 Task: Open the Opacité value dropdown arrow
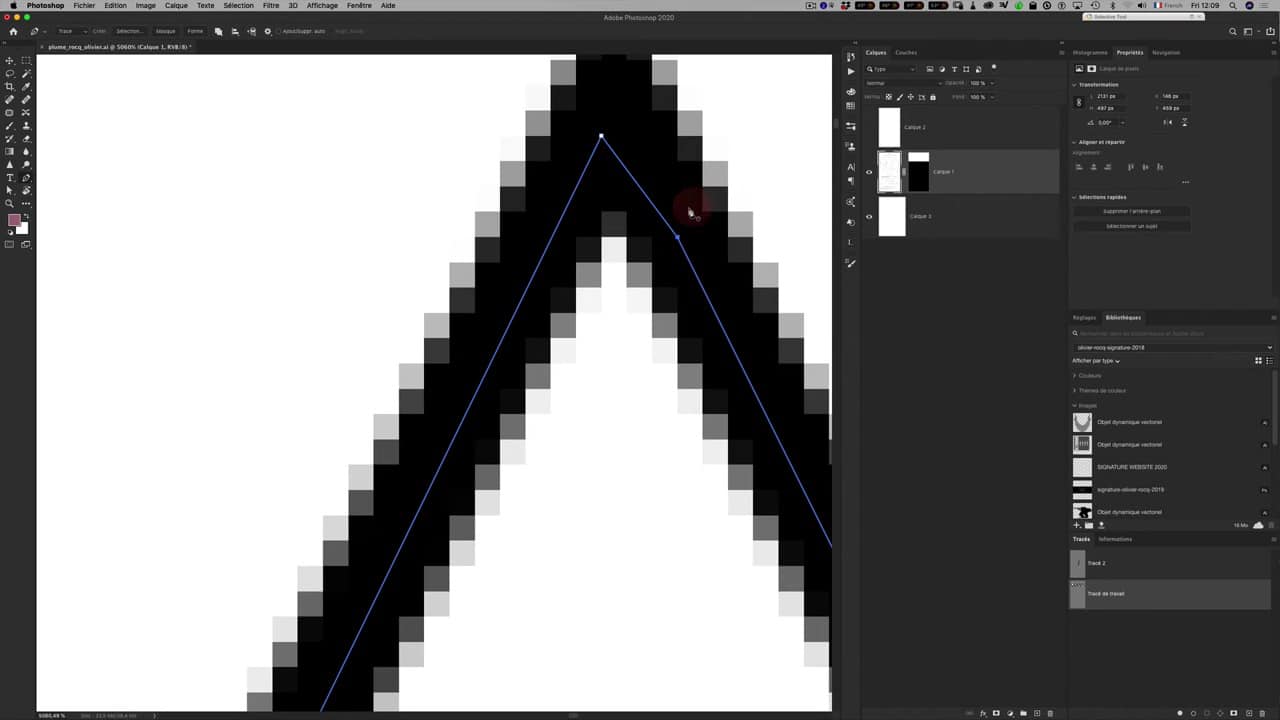tap(992, 83)
